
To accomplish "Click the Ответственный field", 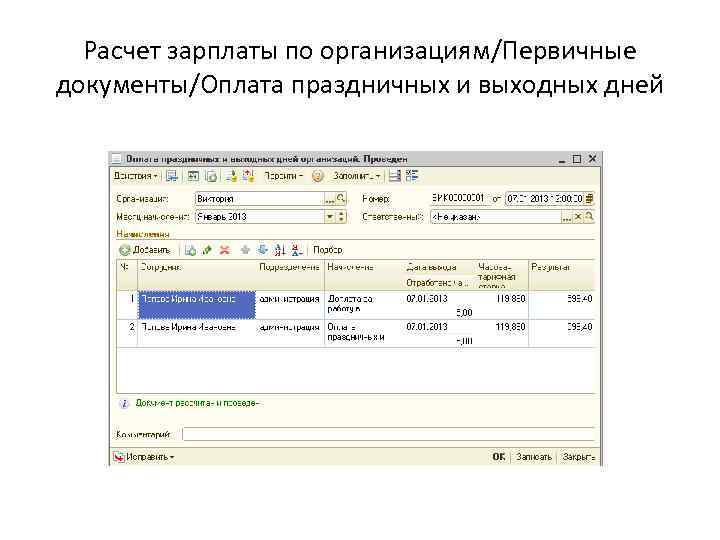I will click(x=495, y=217).
